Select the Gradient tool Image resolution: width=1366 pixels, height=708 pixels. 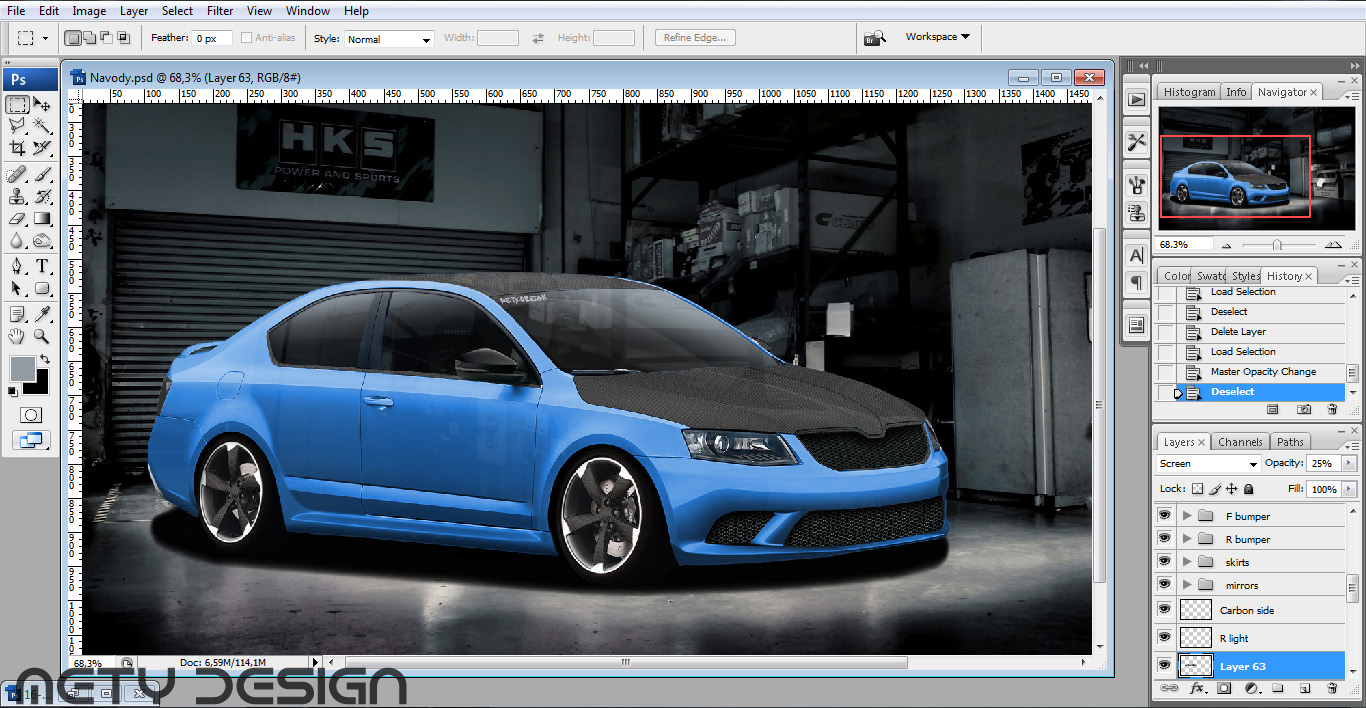coord(42,218)
